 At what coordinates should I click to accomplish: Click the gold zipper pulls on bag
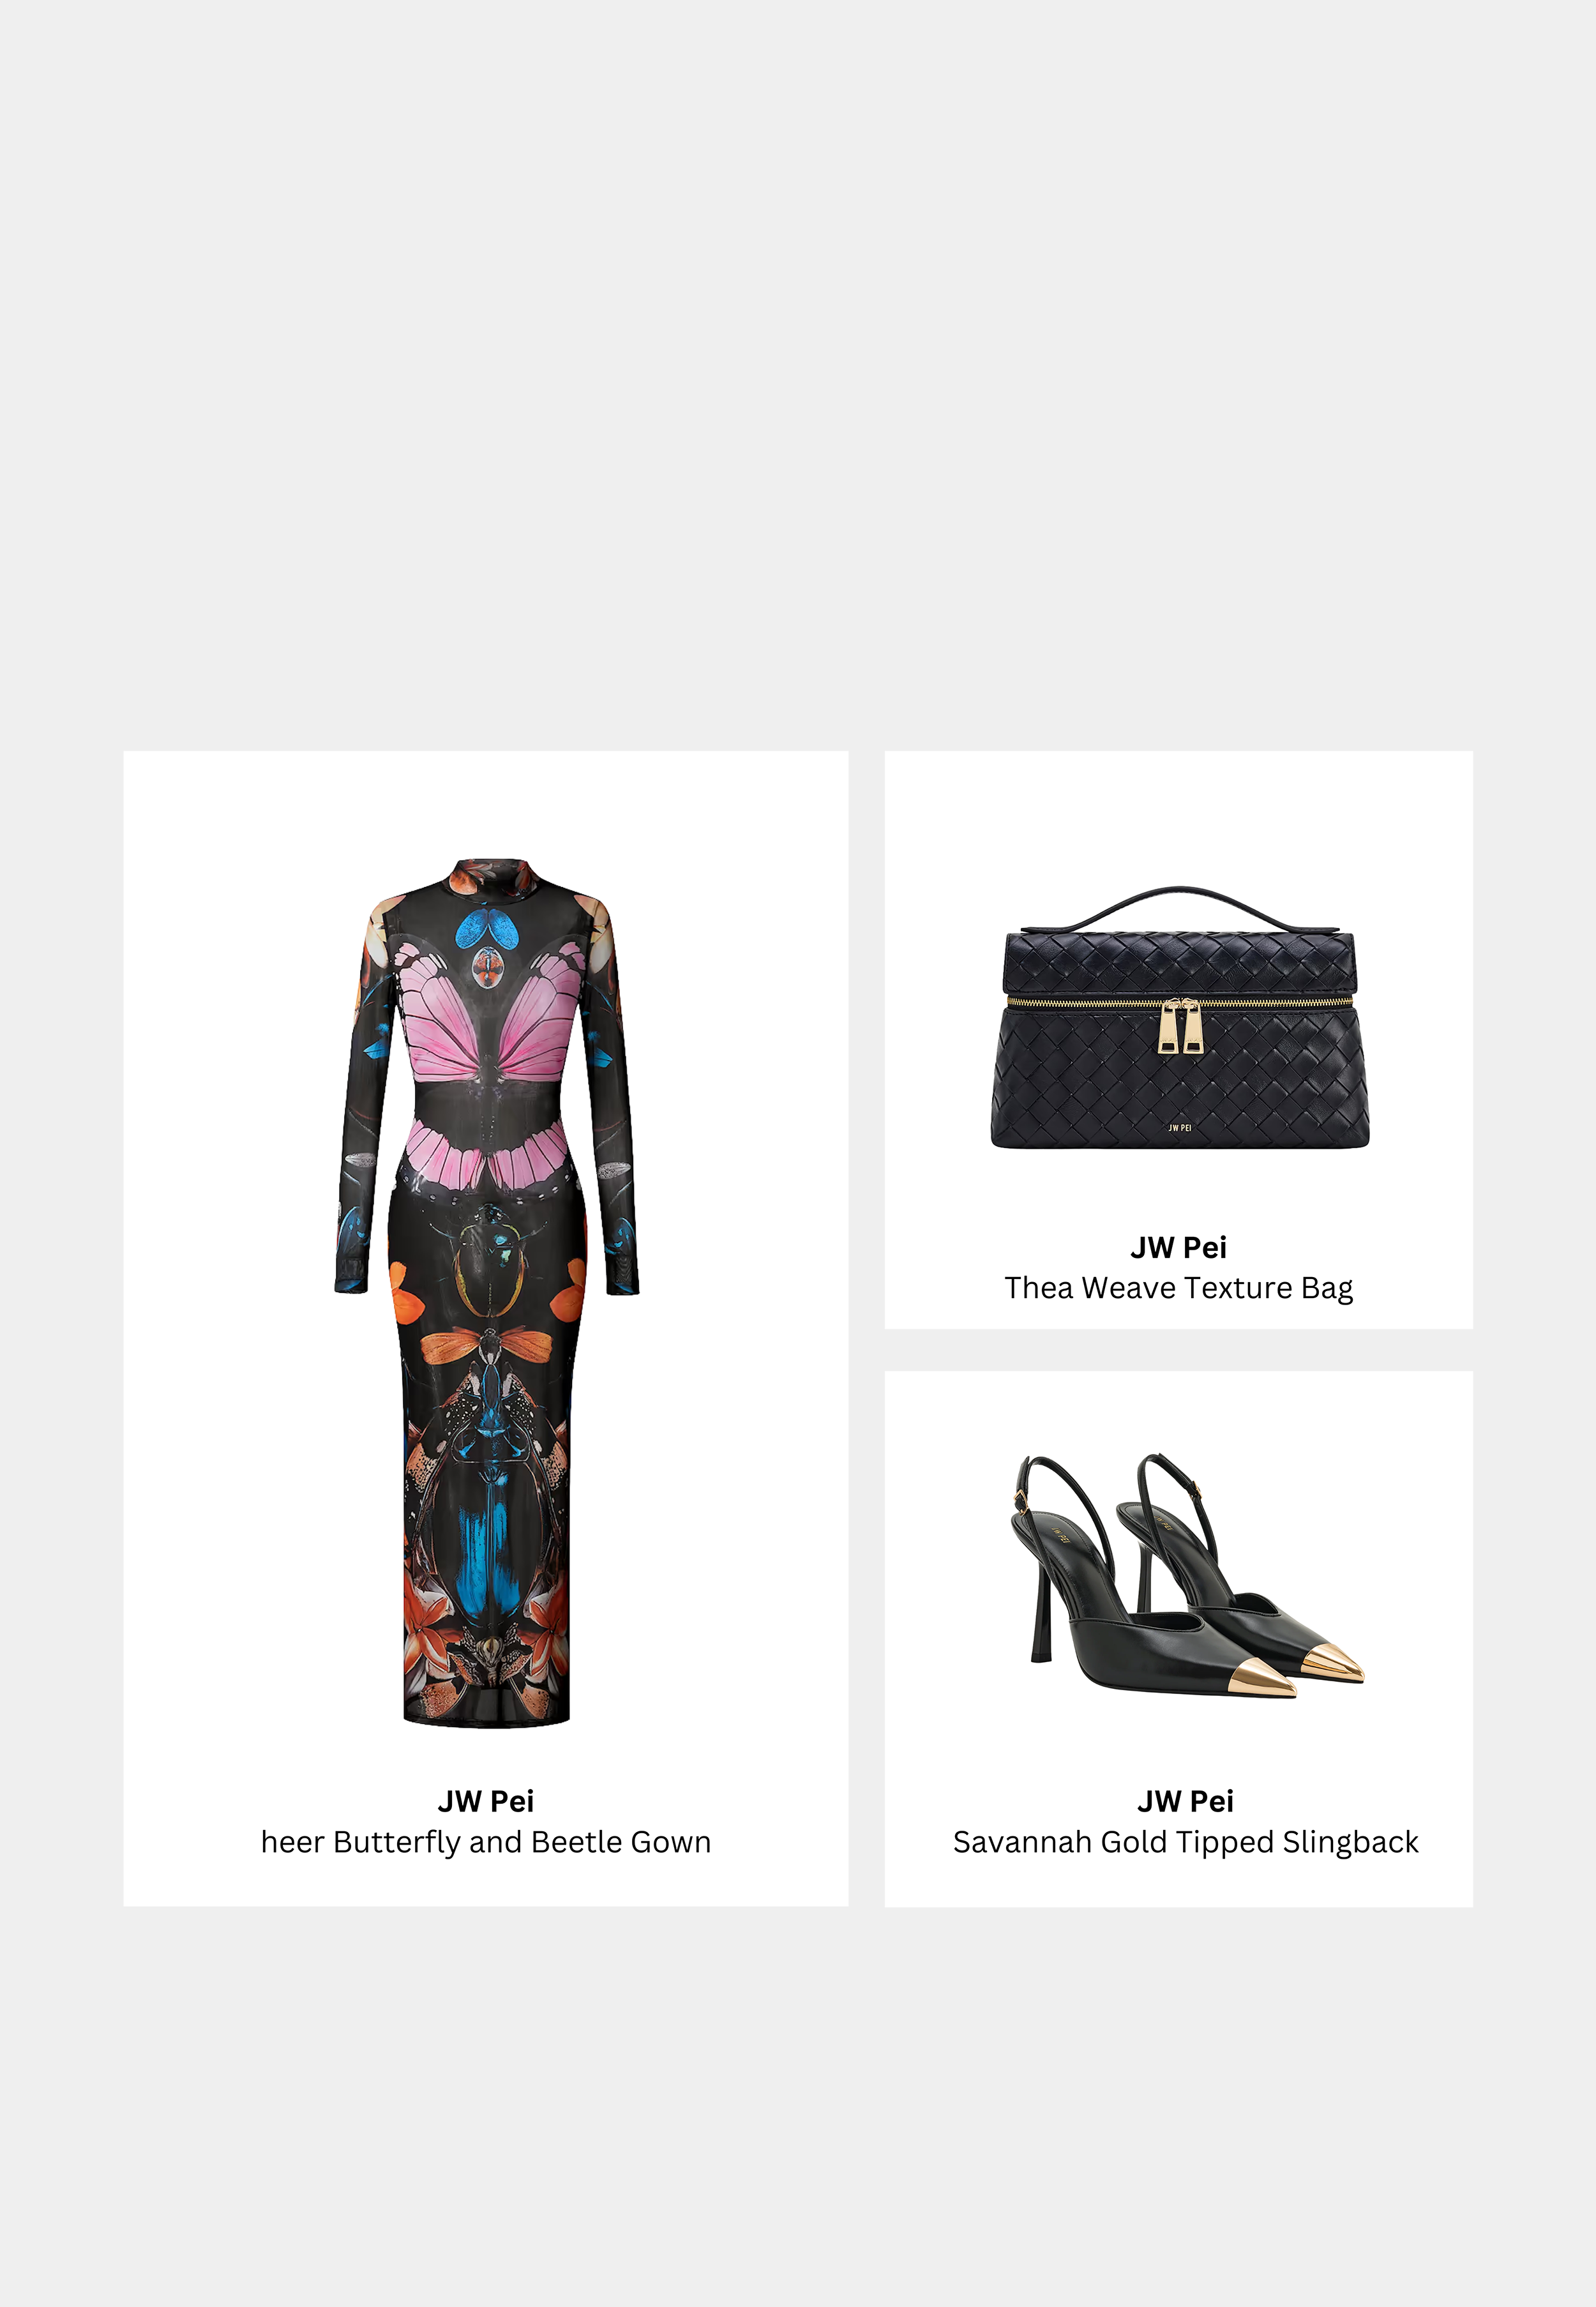1180,1027
